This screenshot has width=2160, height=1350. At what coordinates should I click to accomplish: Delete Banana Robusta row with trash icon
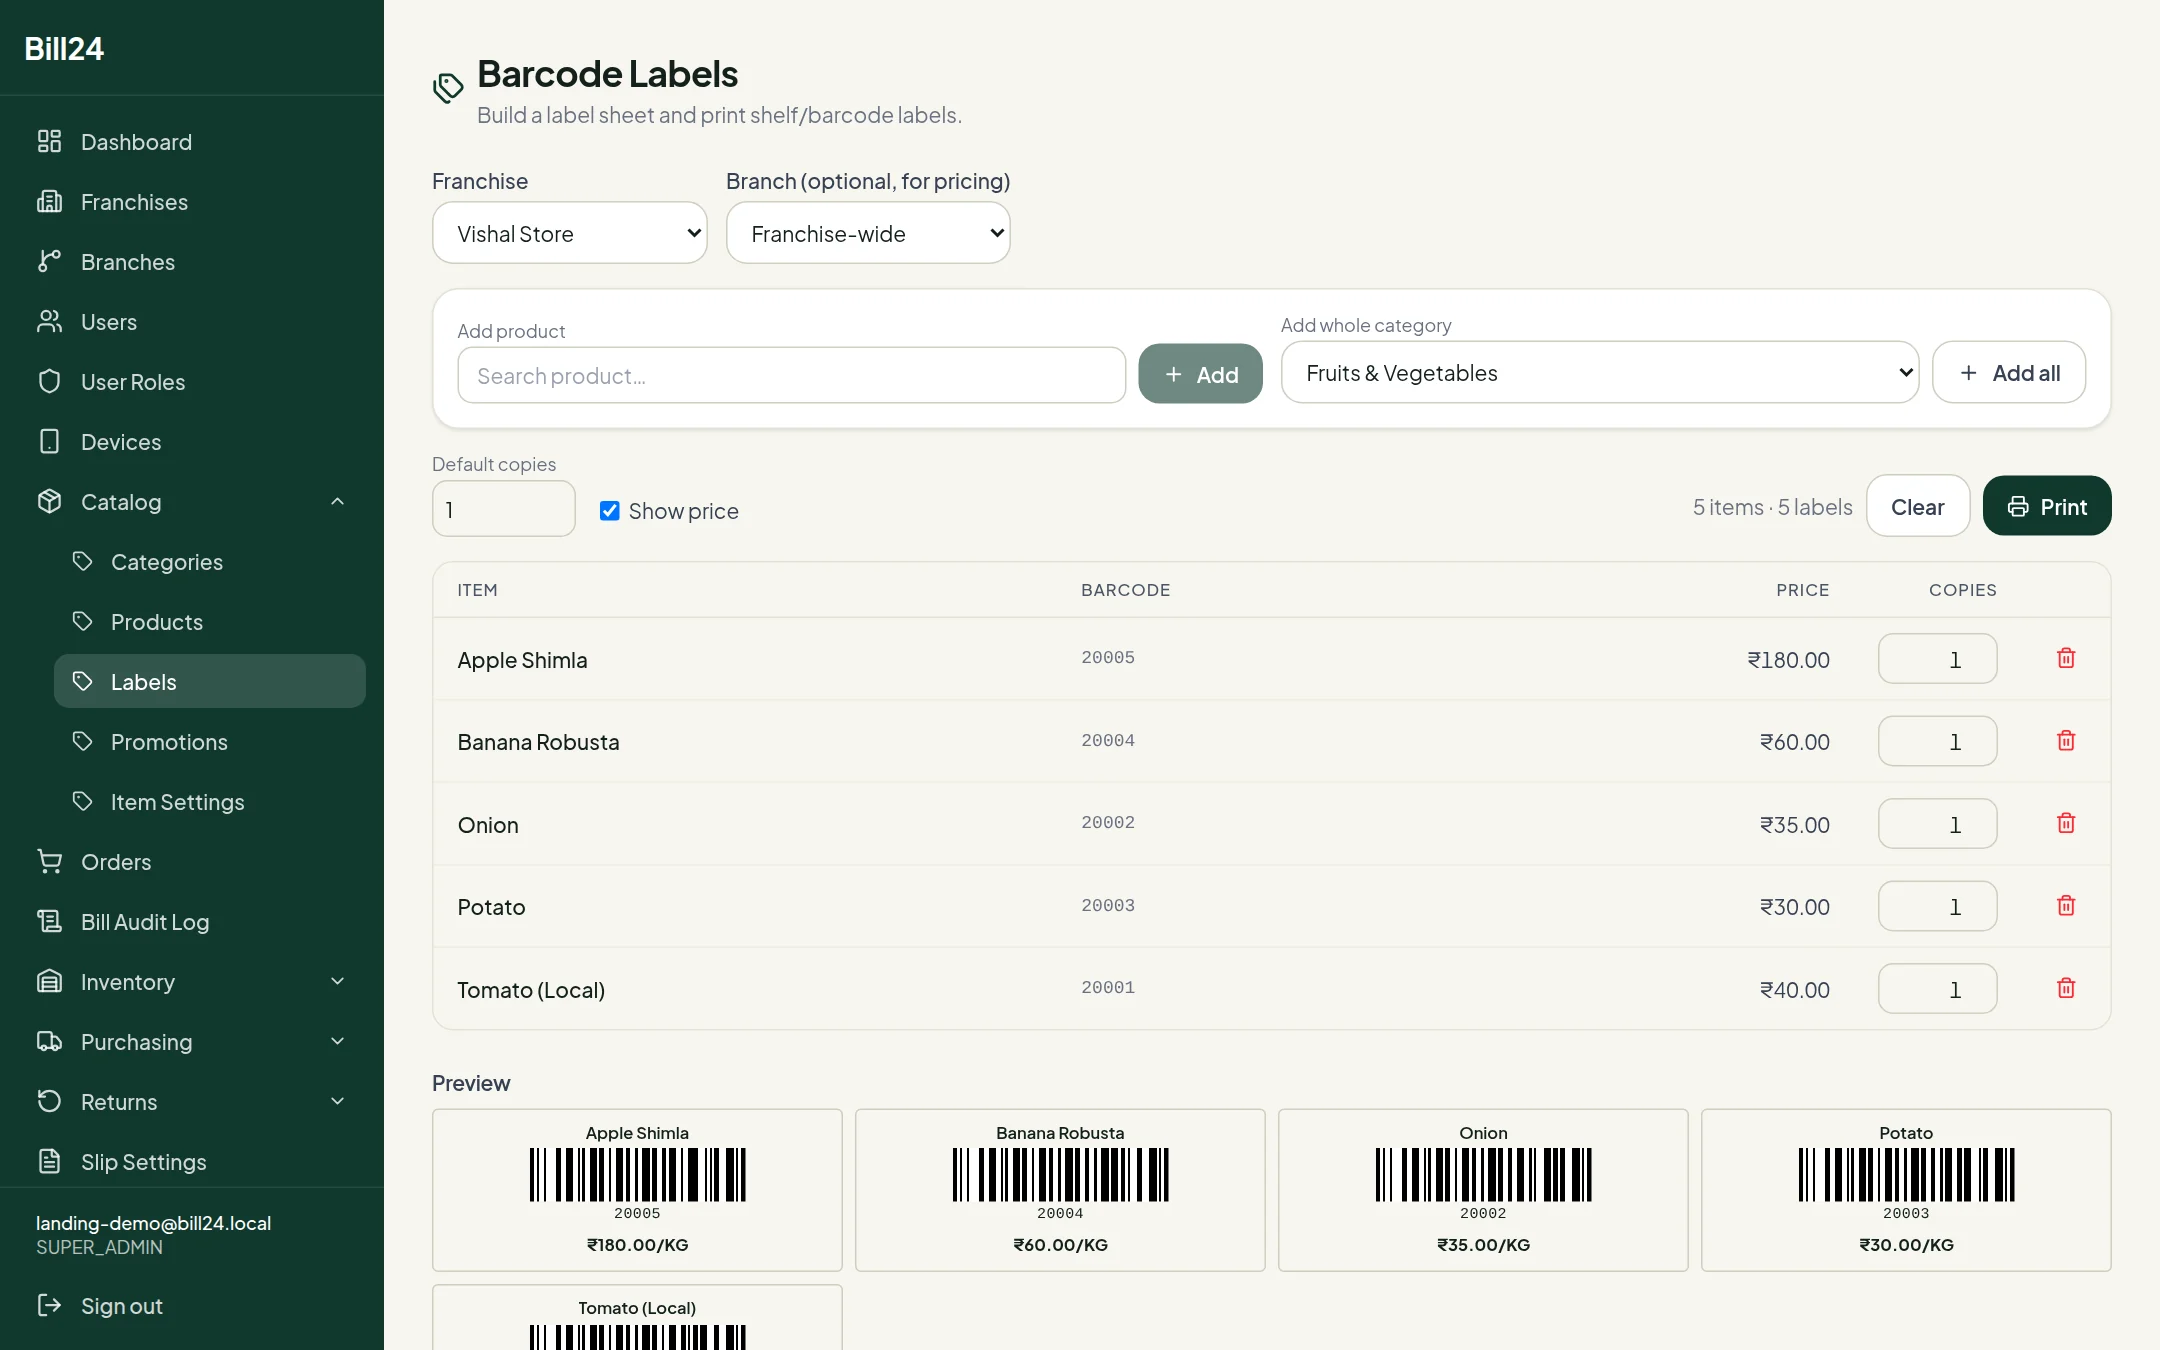2066,741
